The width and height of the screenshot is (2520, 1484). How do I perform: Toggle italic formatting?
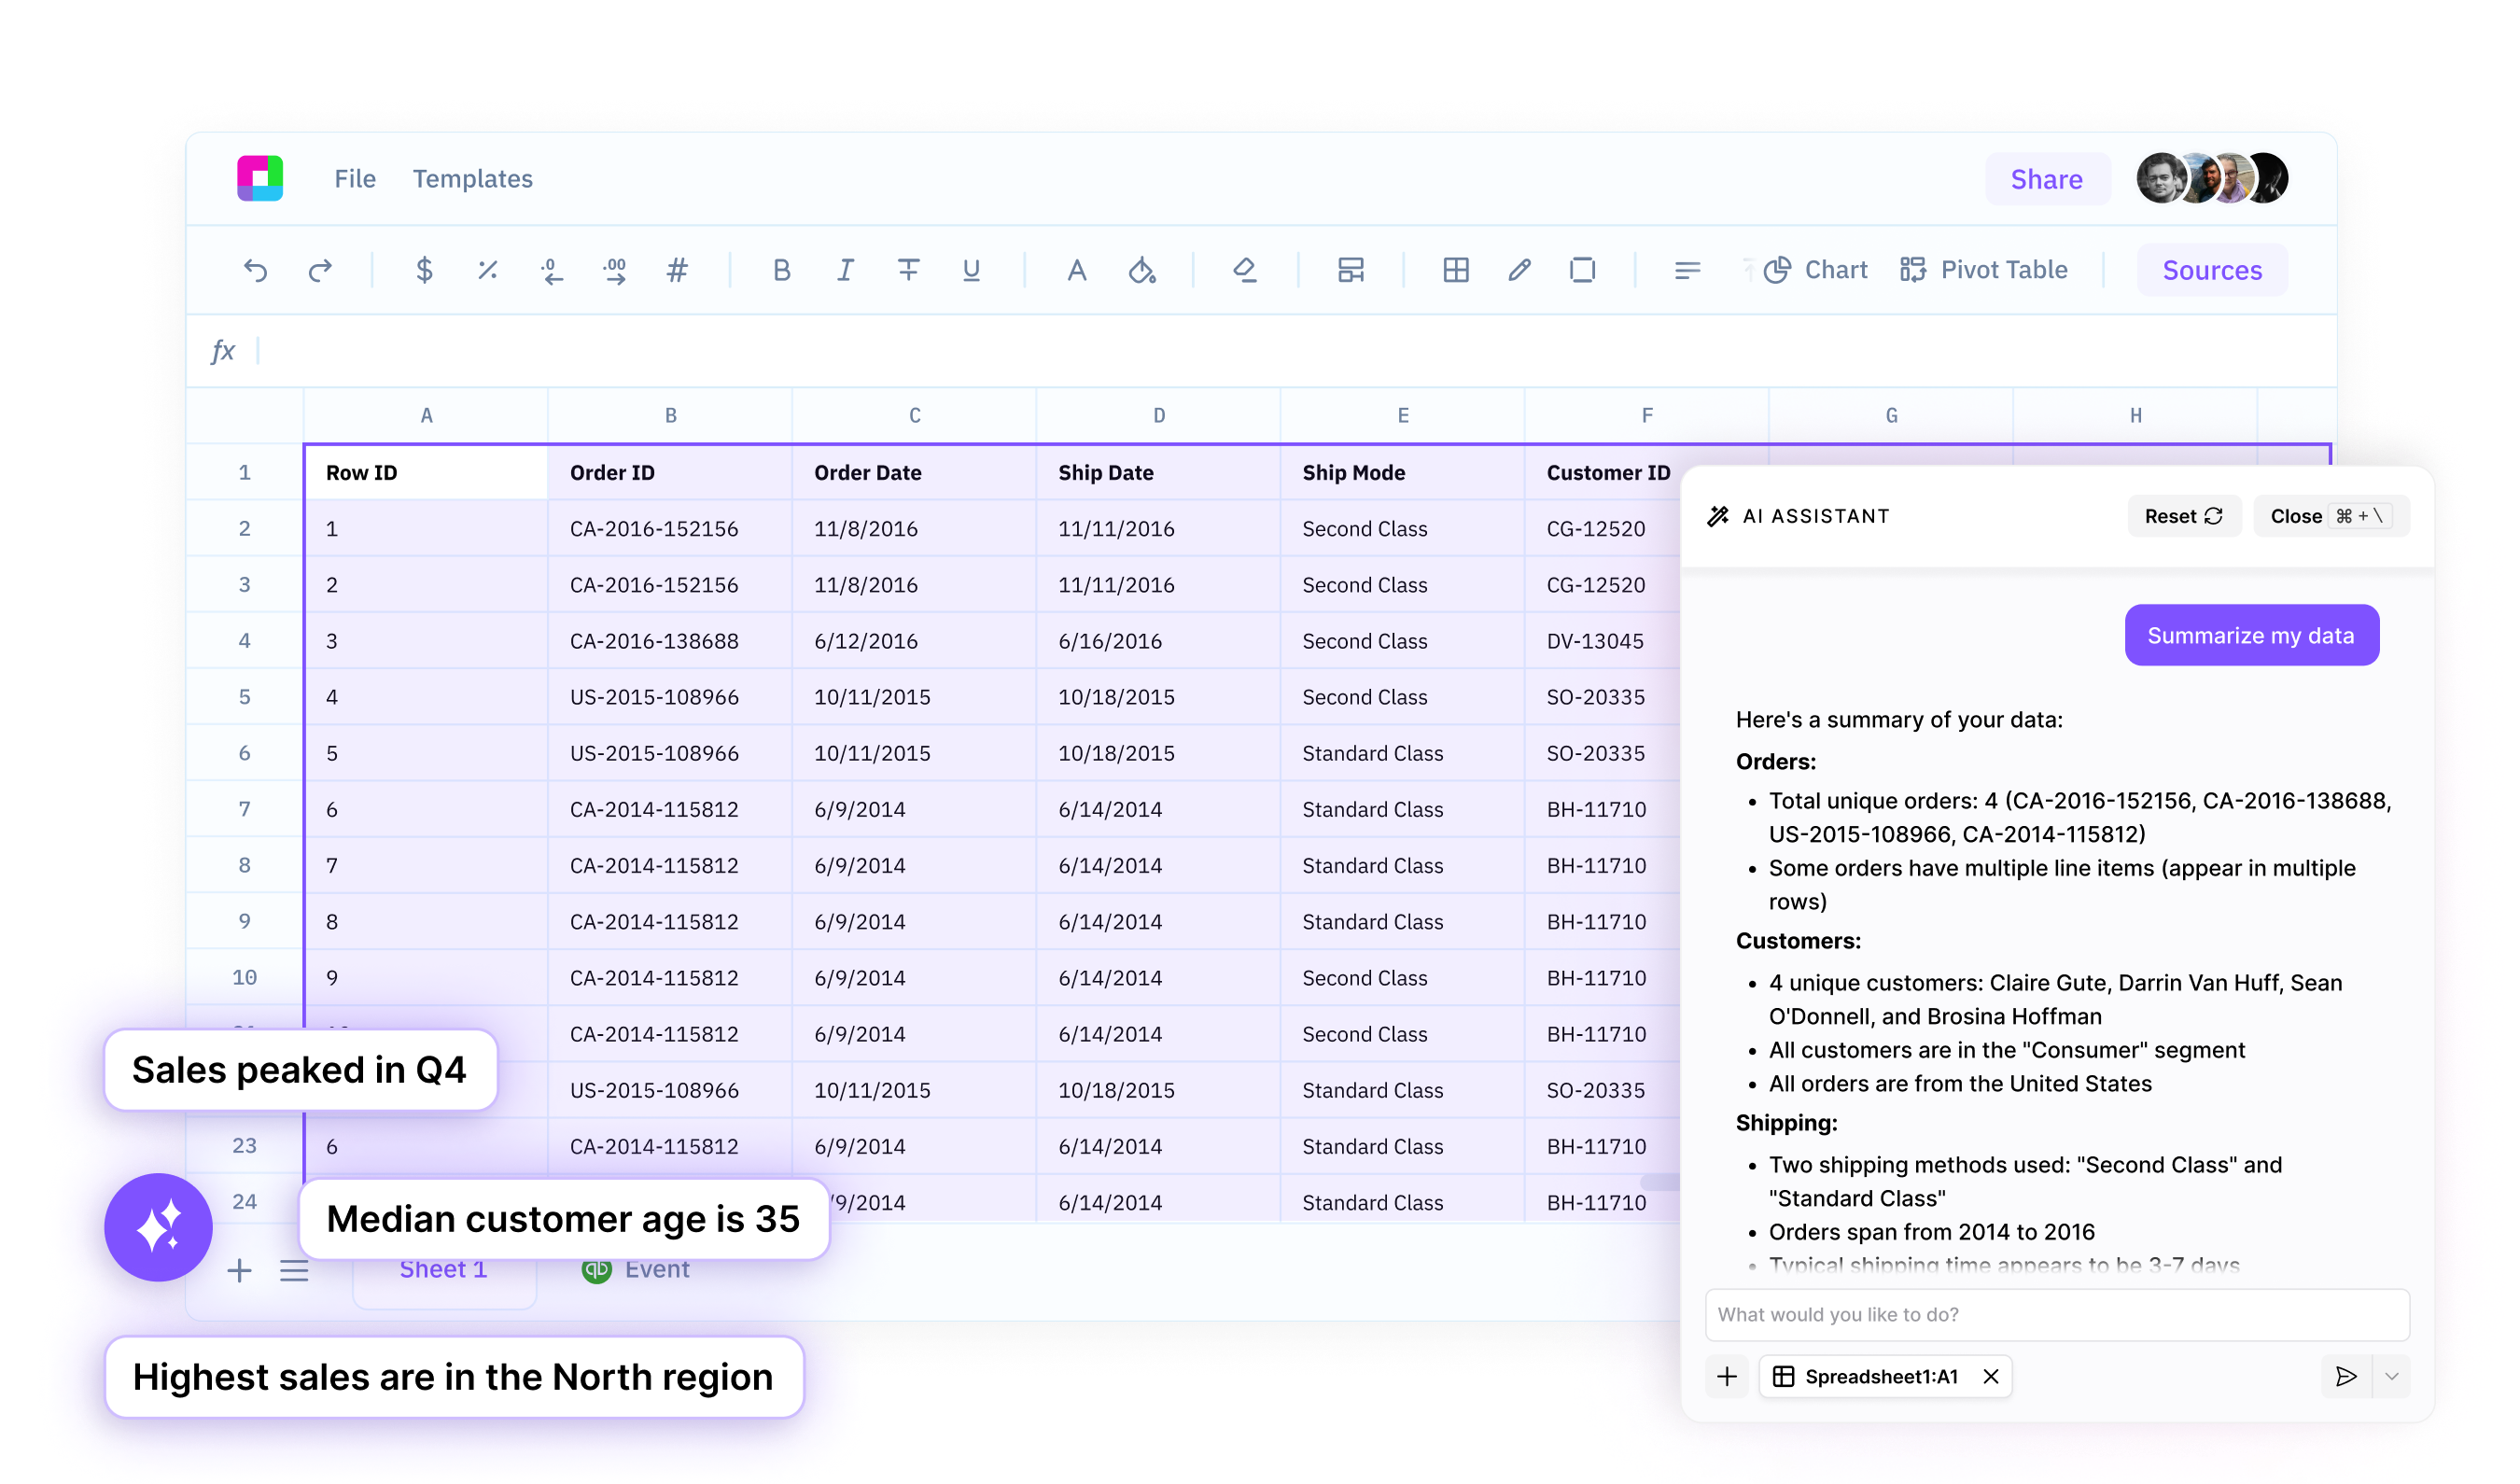[x=845, y=270]
